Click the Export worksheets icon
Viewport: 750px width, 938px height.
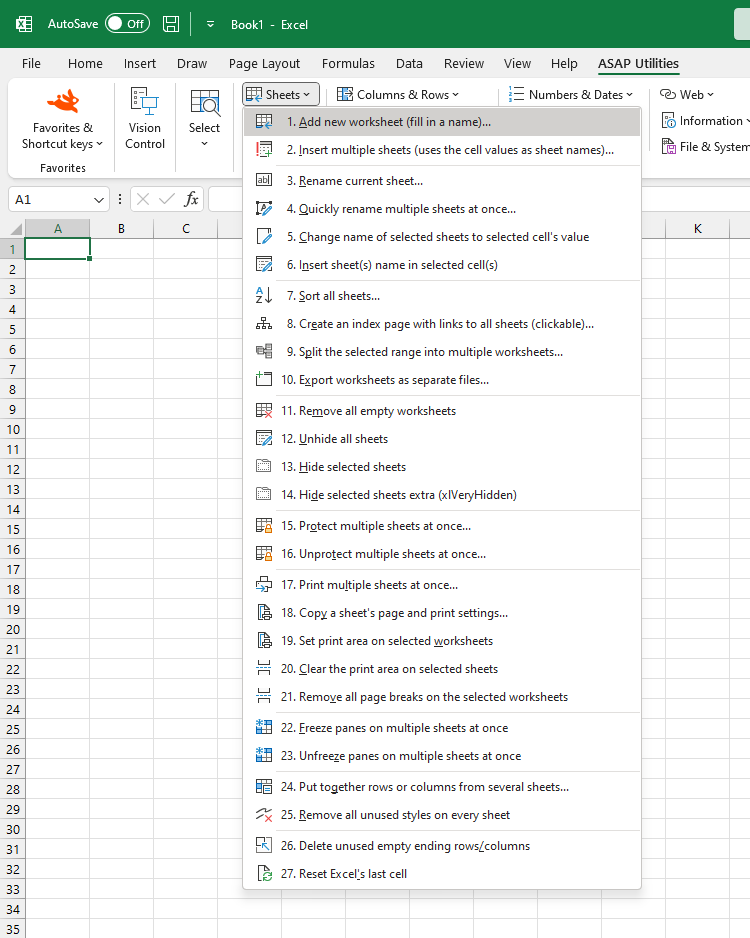[x=264, y=379]
